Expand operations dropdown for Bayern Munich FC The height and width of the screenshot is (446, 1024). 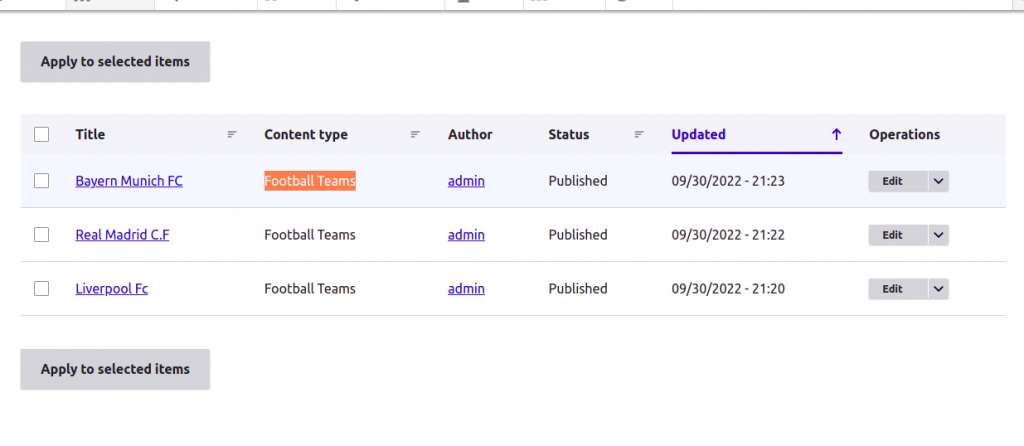pyautogui.click(x=938, y=182)
